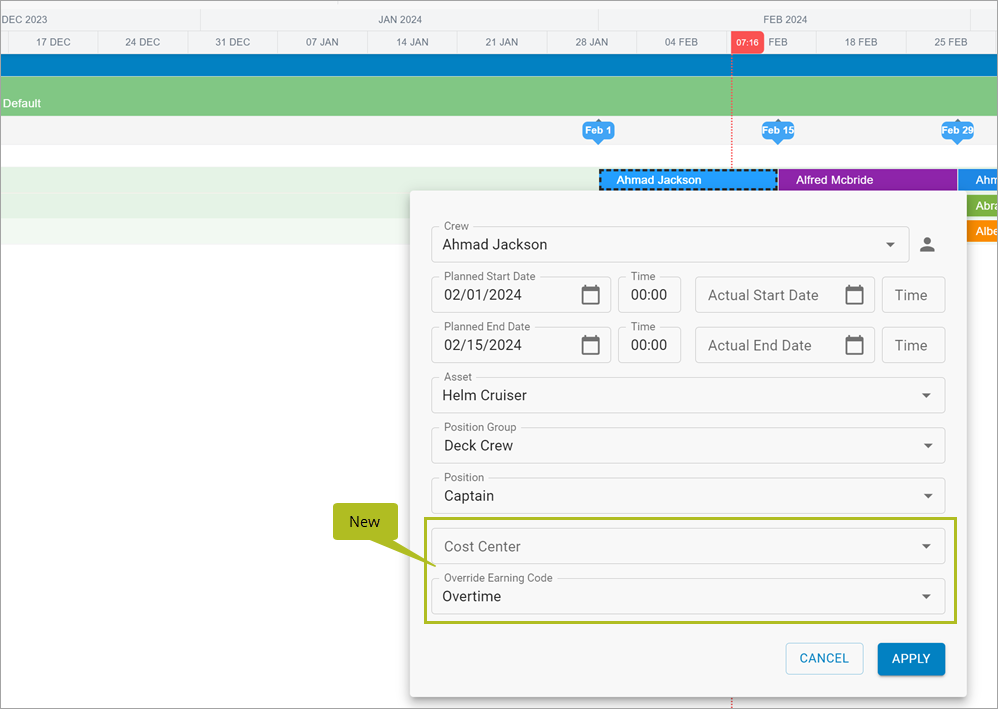The height and width of the screenshot is (709, 998).
Task: Click the 04 FEB week header
Action: click(681, 43)
